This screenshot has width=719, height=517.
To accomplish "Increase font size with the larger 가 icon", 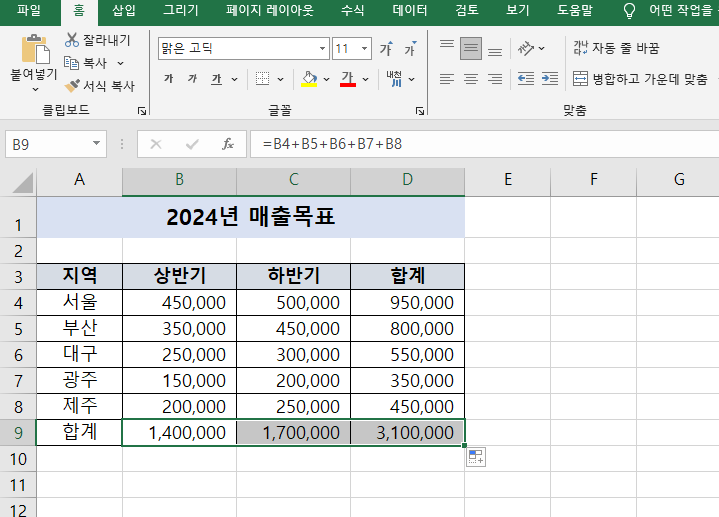I will [x=386, y=48].
